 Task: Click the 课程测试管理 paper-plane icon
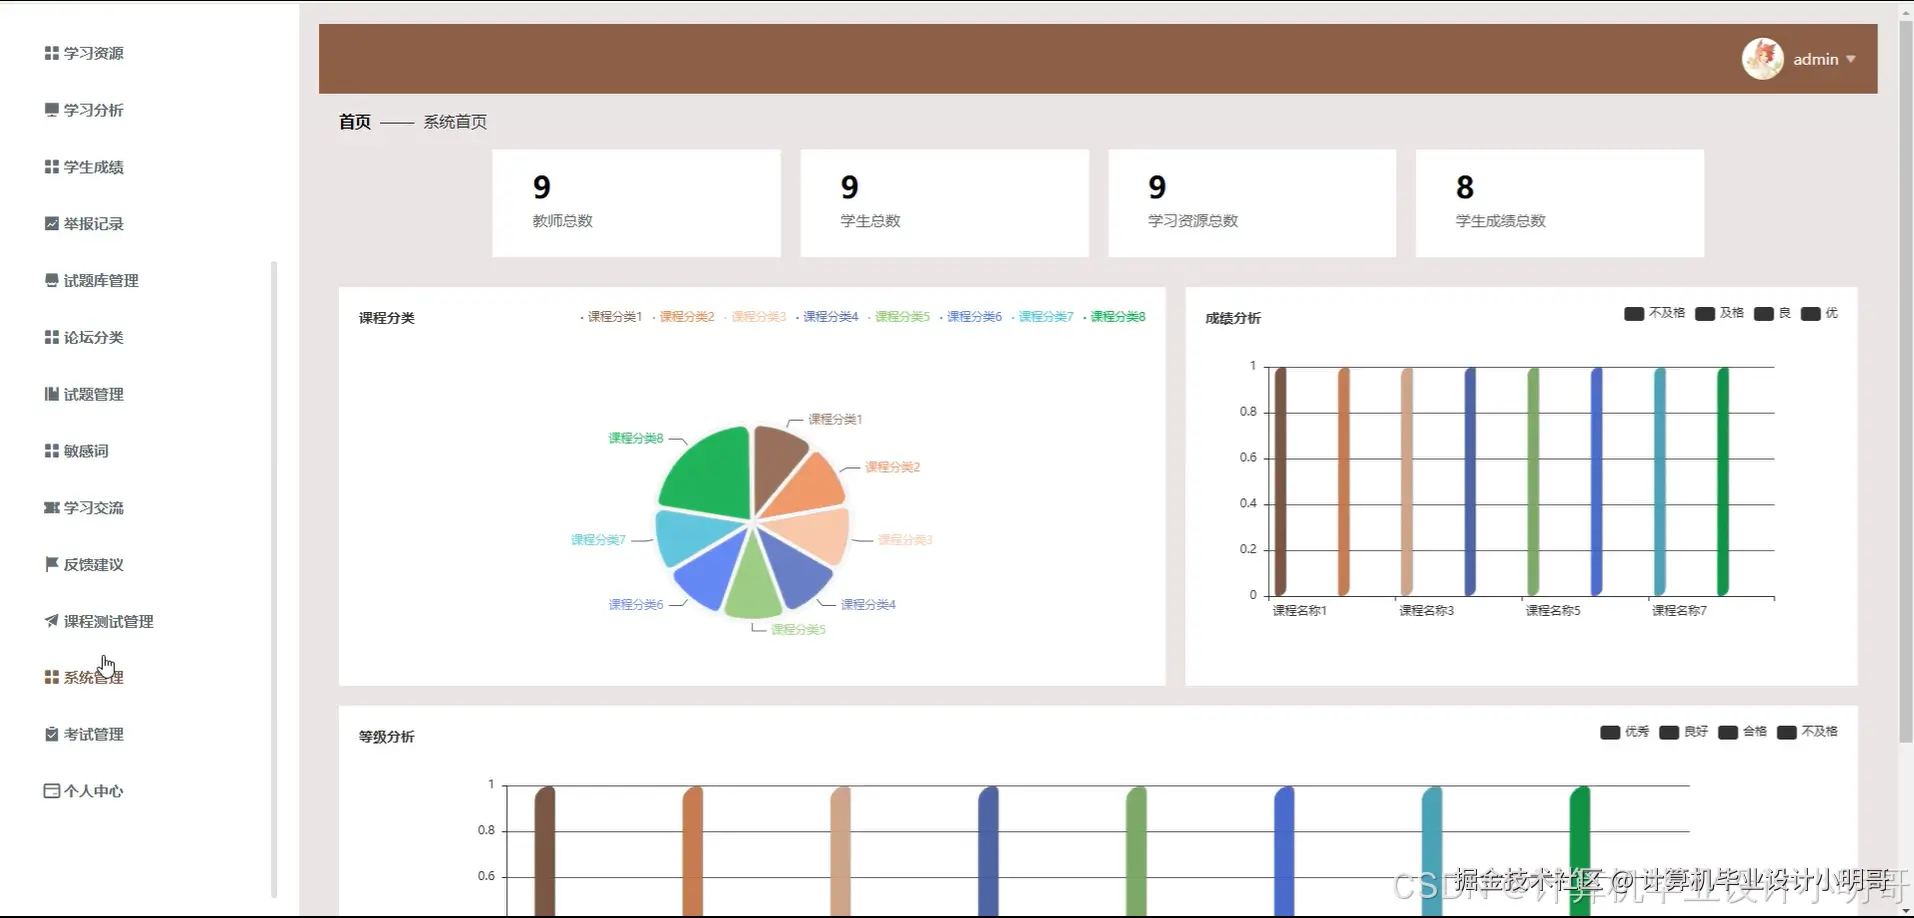[x=52, y=621]
